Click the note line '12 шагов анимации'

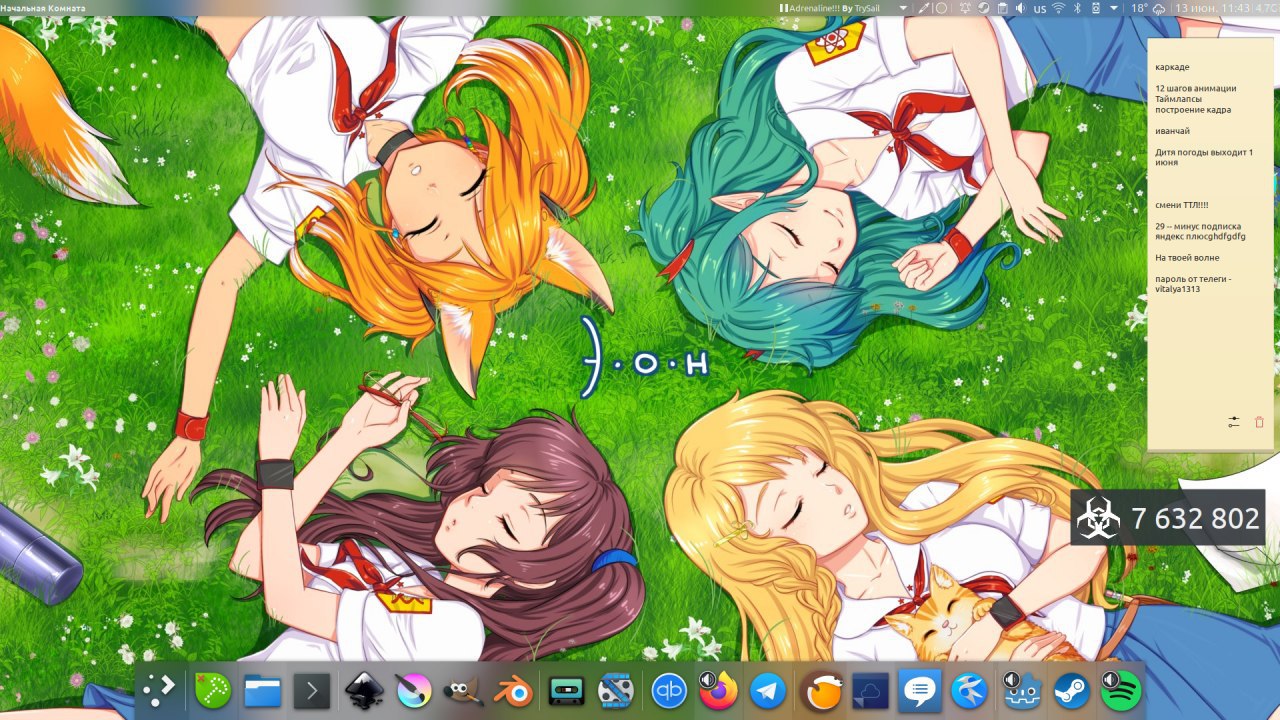[x=1195, y=88]
